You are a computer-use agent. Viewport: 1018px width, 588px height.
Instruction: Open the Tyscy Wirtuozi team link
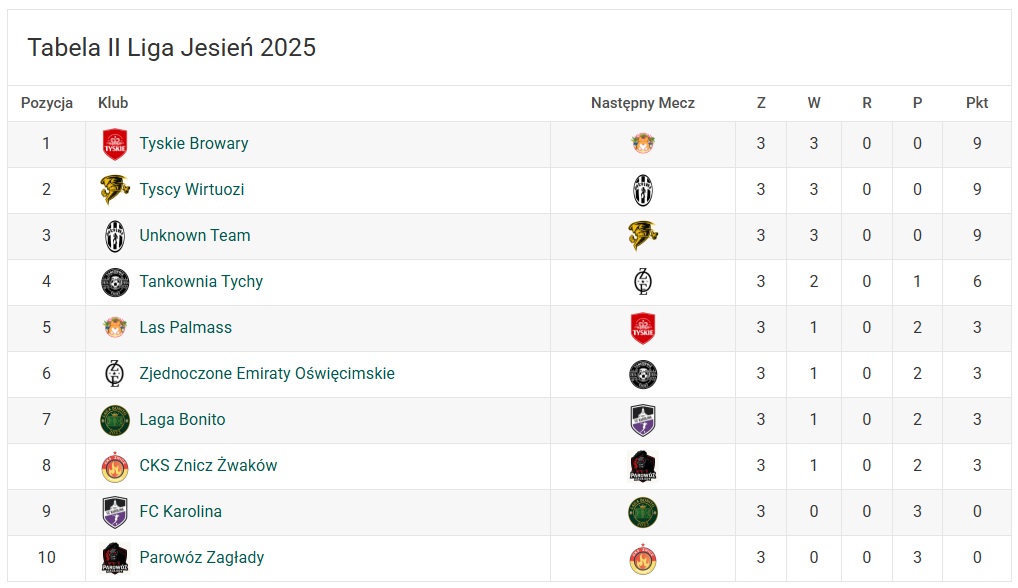point(192,190)
